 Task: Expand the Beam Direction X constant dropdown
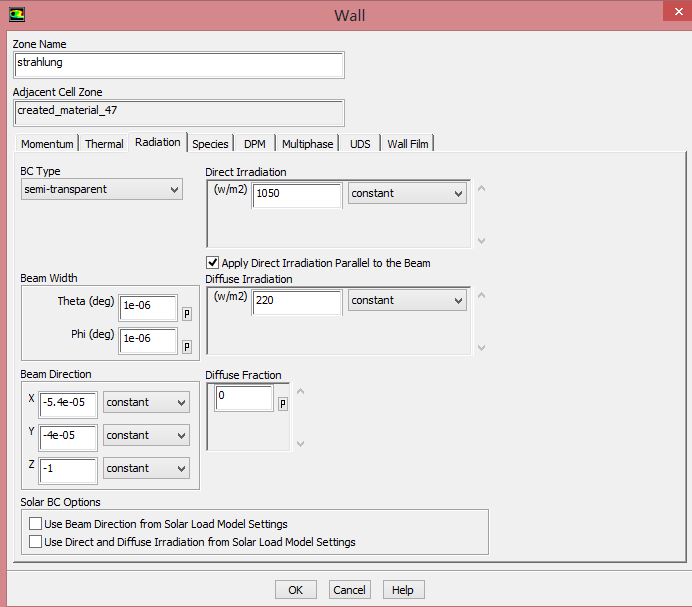coord(146,402)
